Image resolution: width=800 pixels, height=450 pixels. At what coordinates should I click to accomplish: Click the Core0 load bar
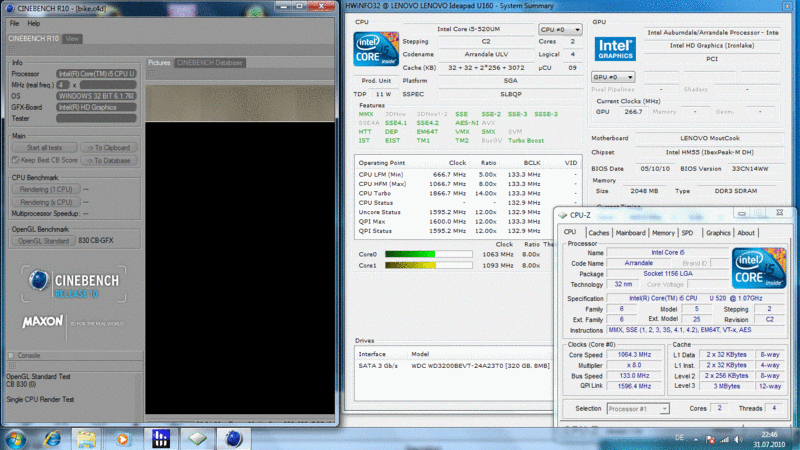pos(429,254)
